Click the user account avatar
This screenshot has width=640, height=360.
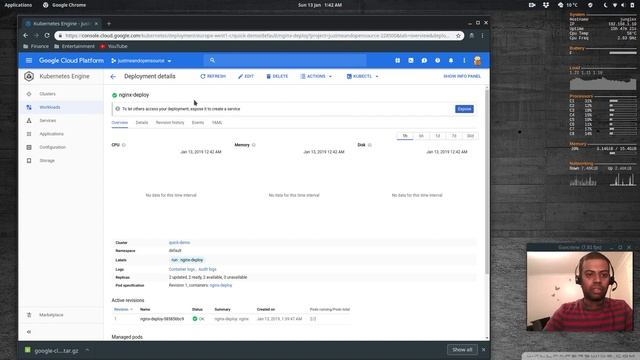tap(477, 60)
